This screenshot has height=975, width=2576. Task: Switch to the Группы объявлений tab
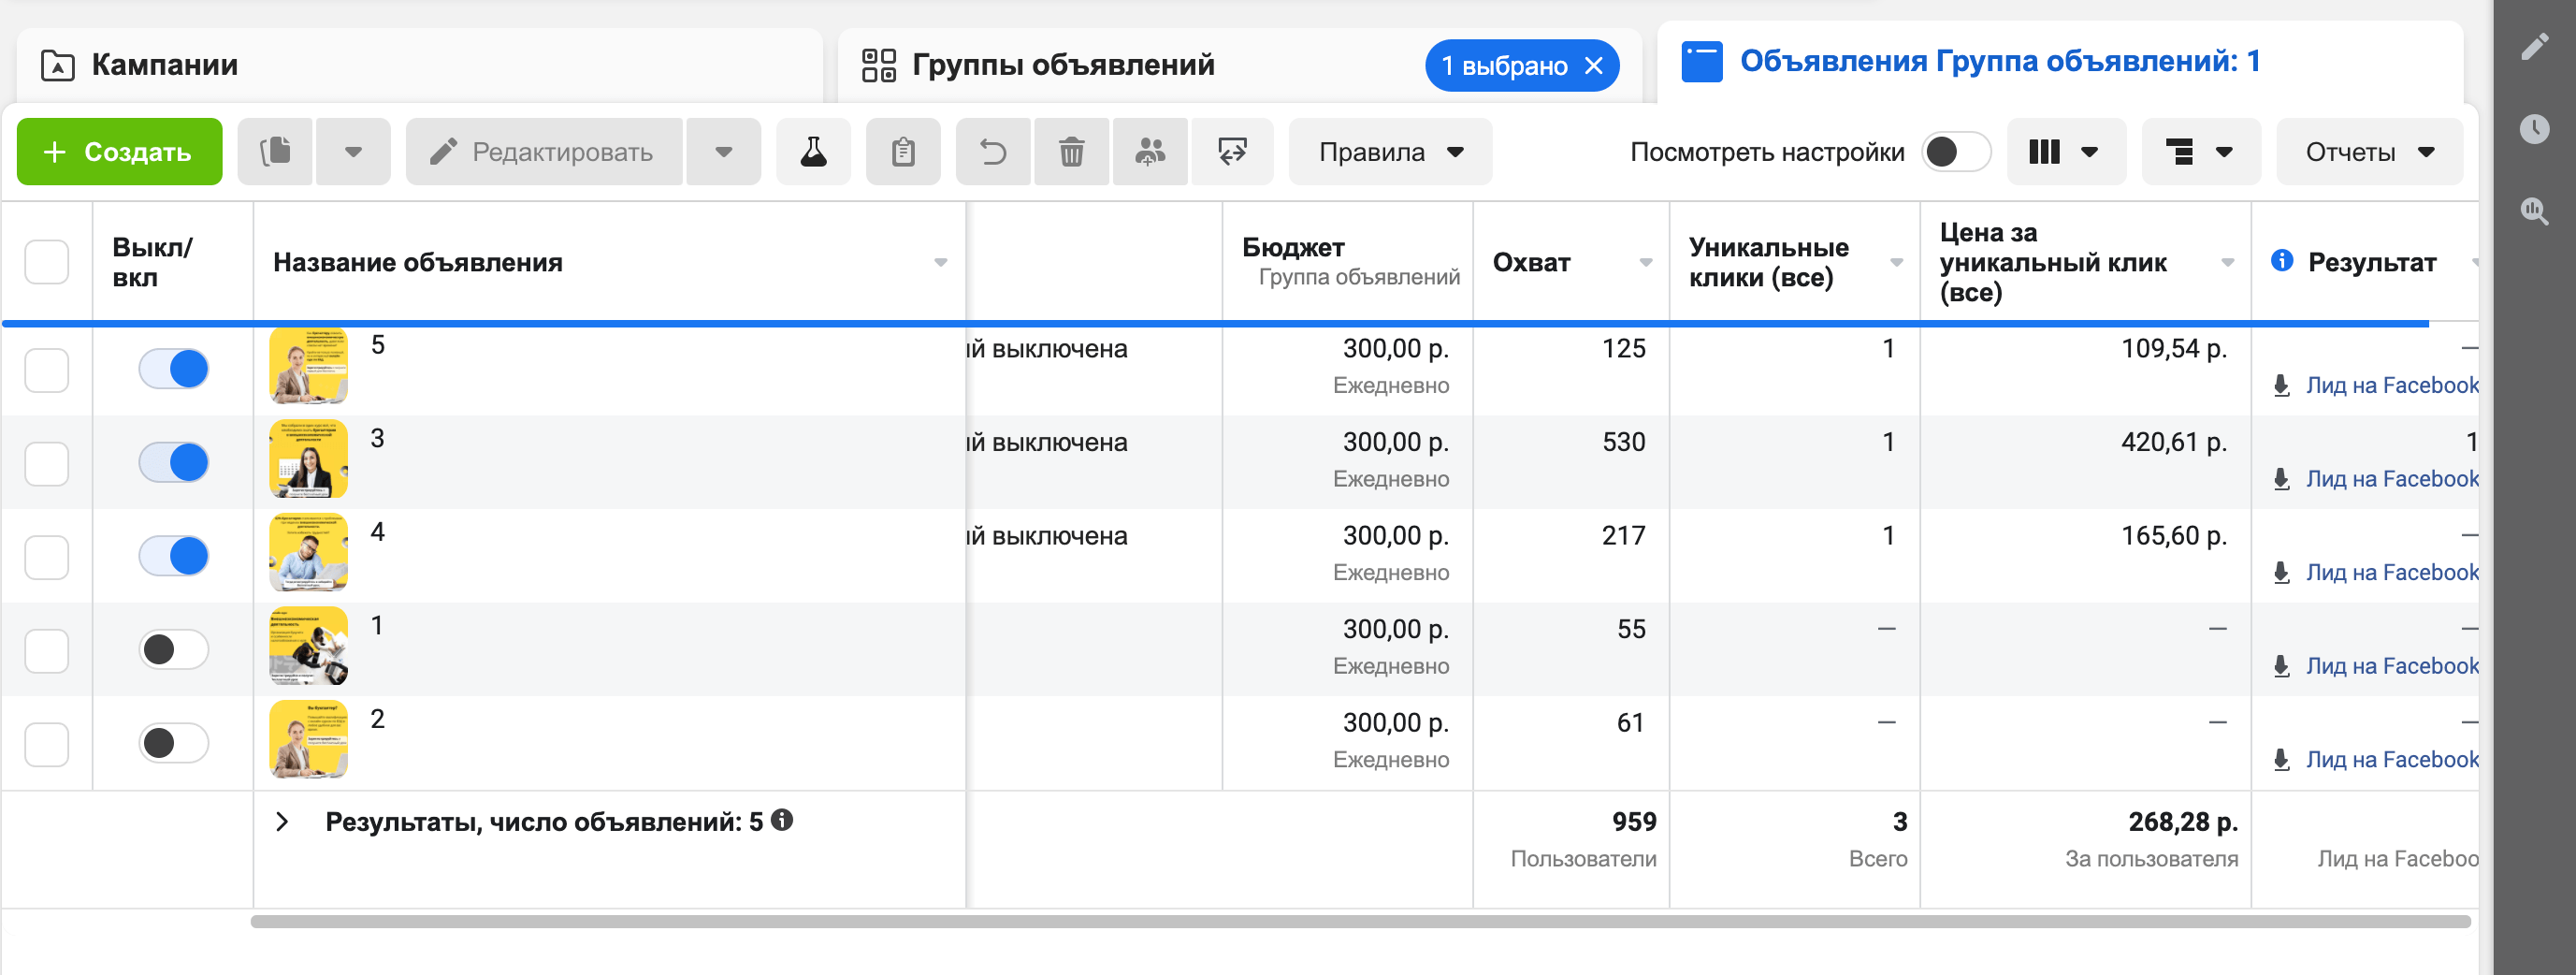(1063, 65)
